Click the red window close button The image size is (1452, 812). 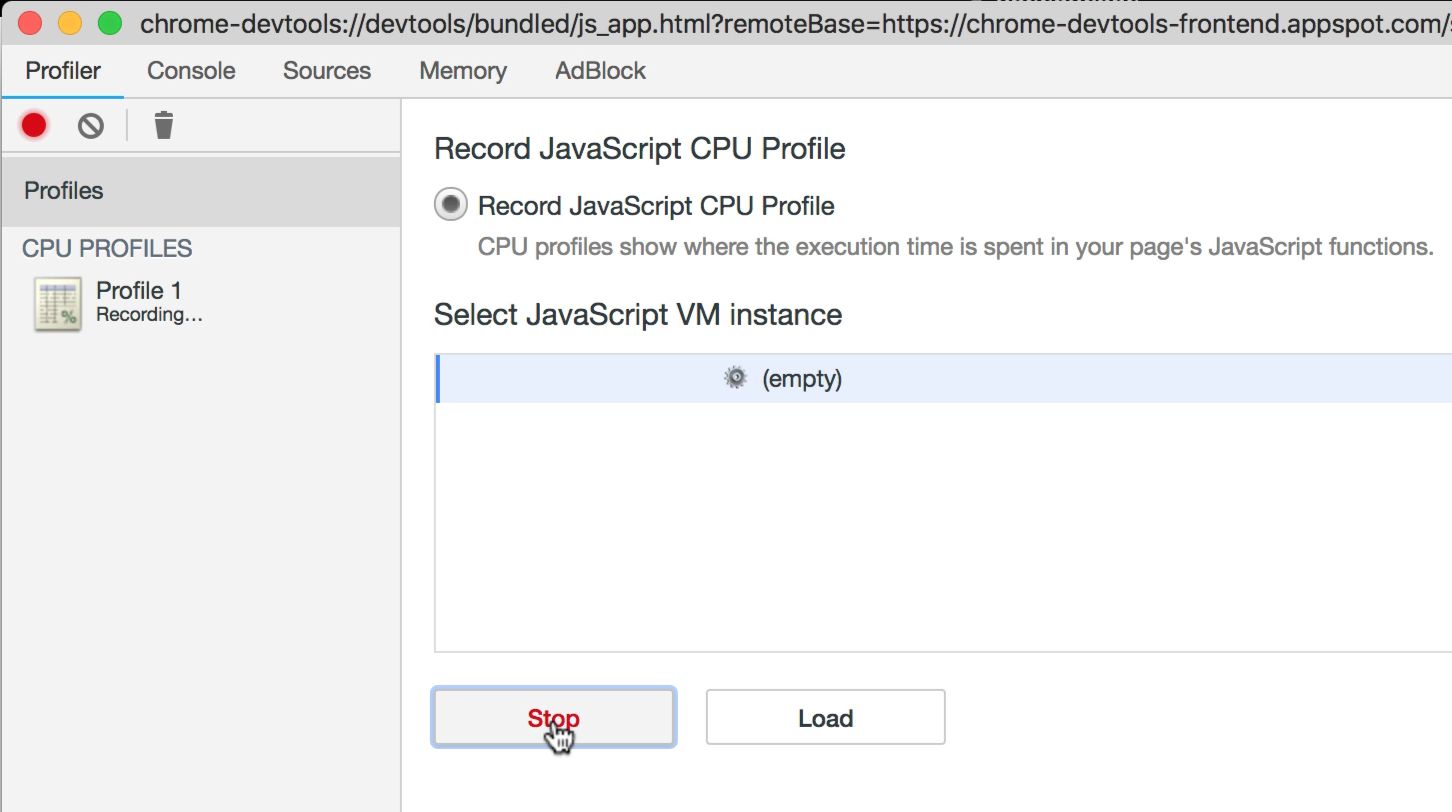pyautogui.click(x=30, y=23)
